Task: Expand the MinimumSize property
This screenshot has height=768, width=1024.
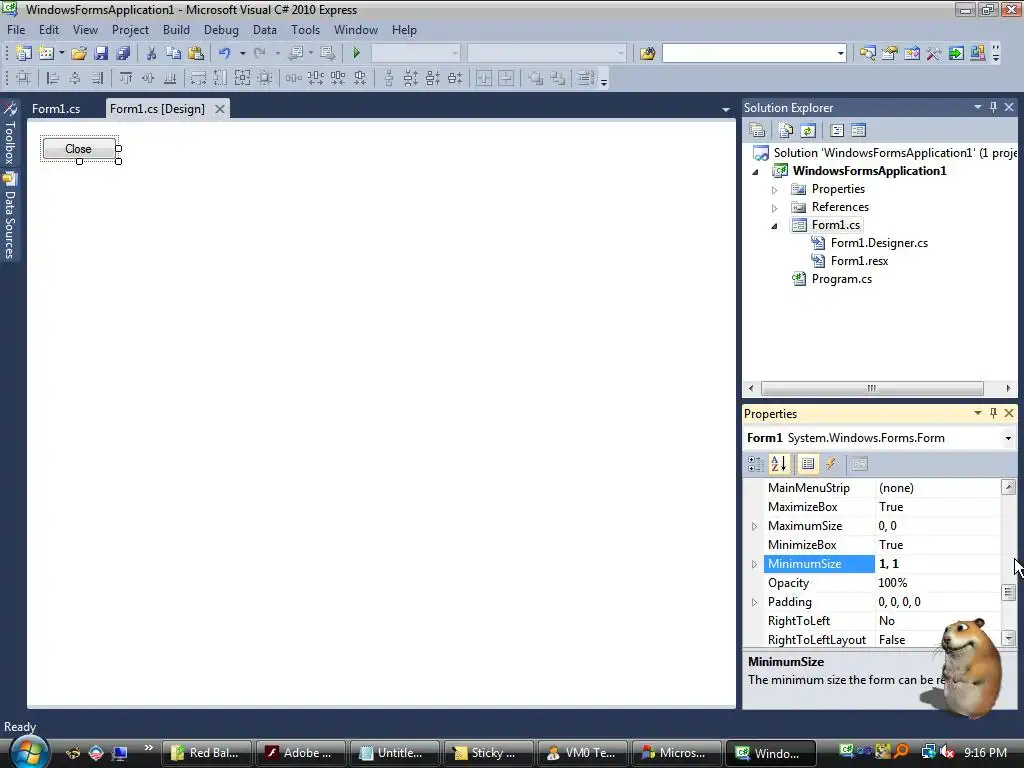Action: tap(754, 564)
